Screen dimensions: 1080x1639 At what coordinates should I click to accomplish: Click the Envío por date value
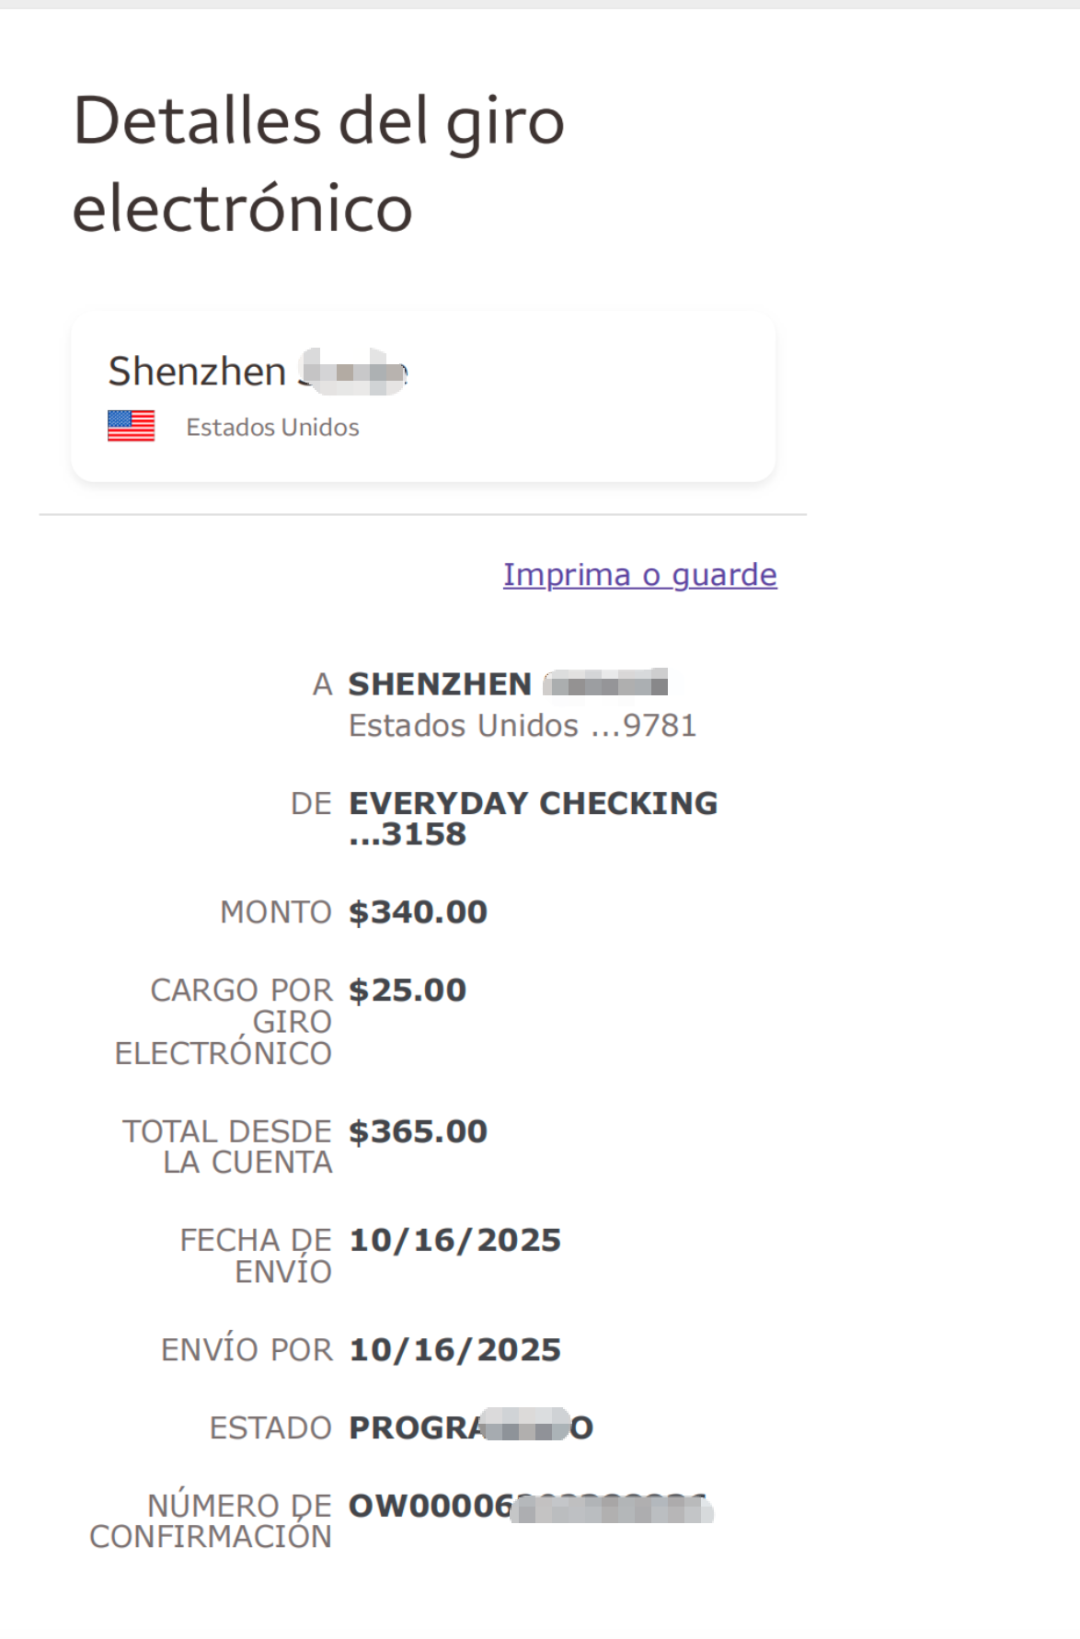455,1350
